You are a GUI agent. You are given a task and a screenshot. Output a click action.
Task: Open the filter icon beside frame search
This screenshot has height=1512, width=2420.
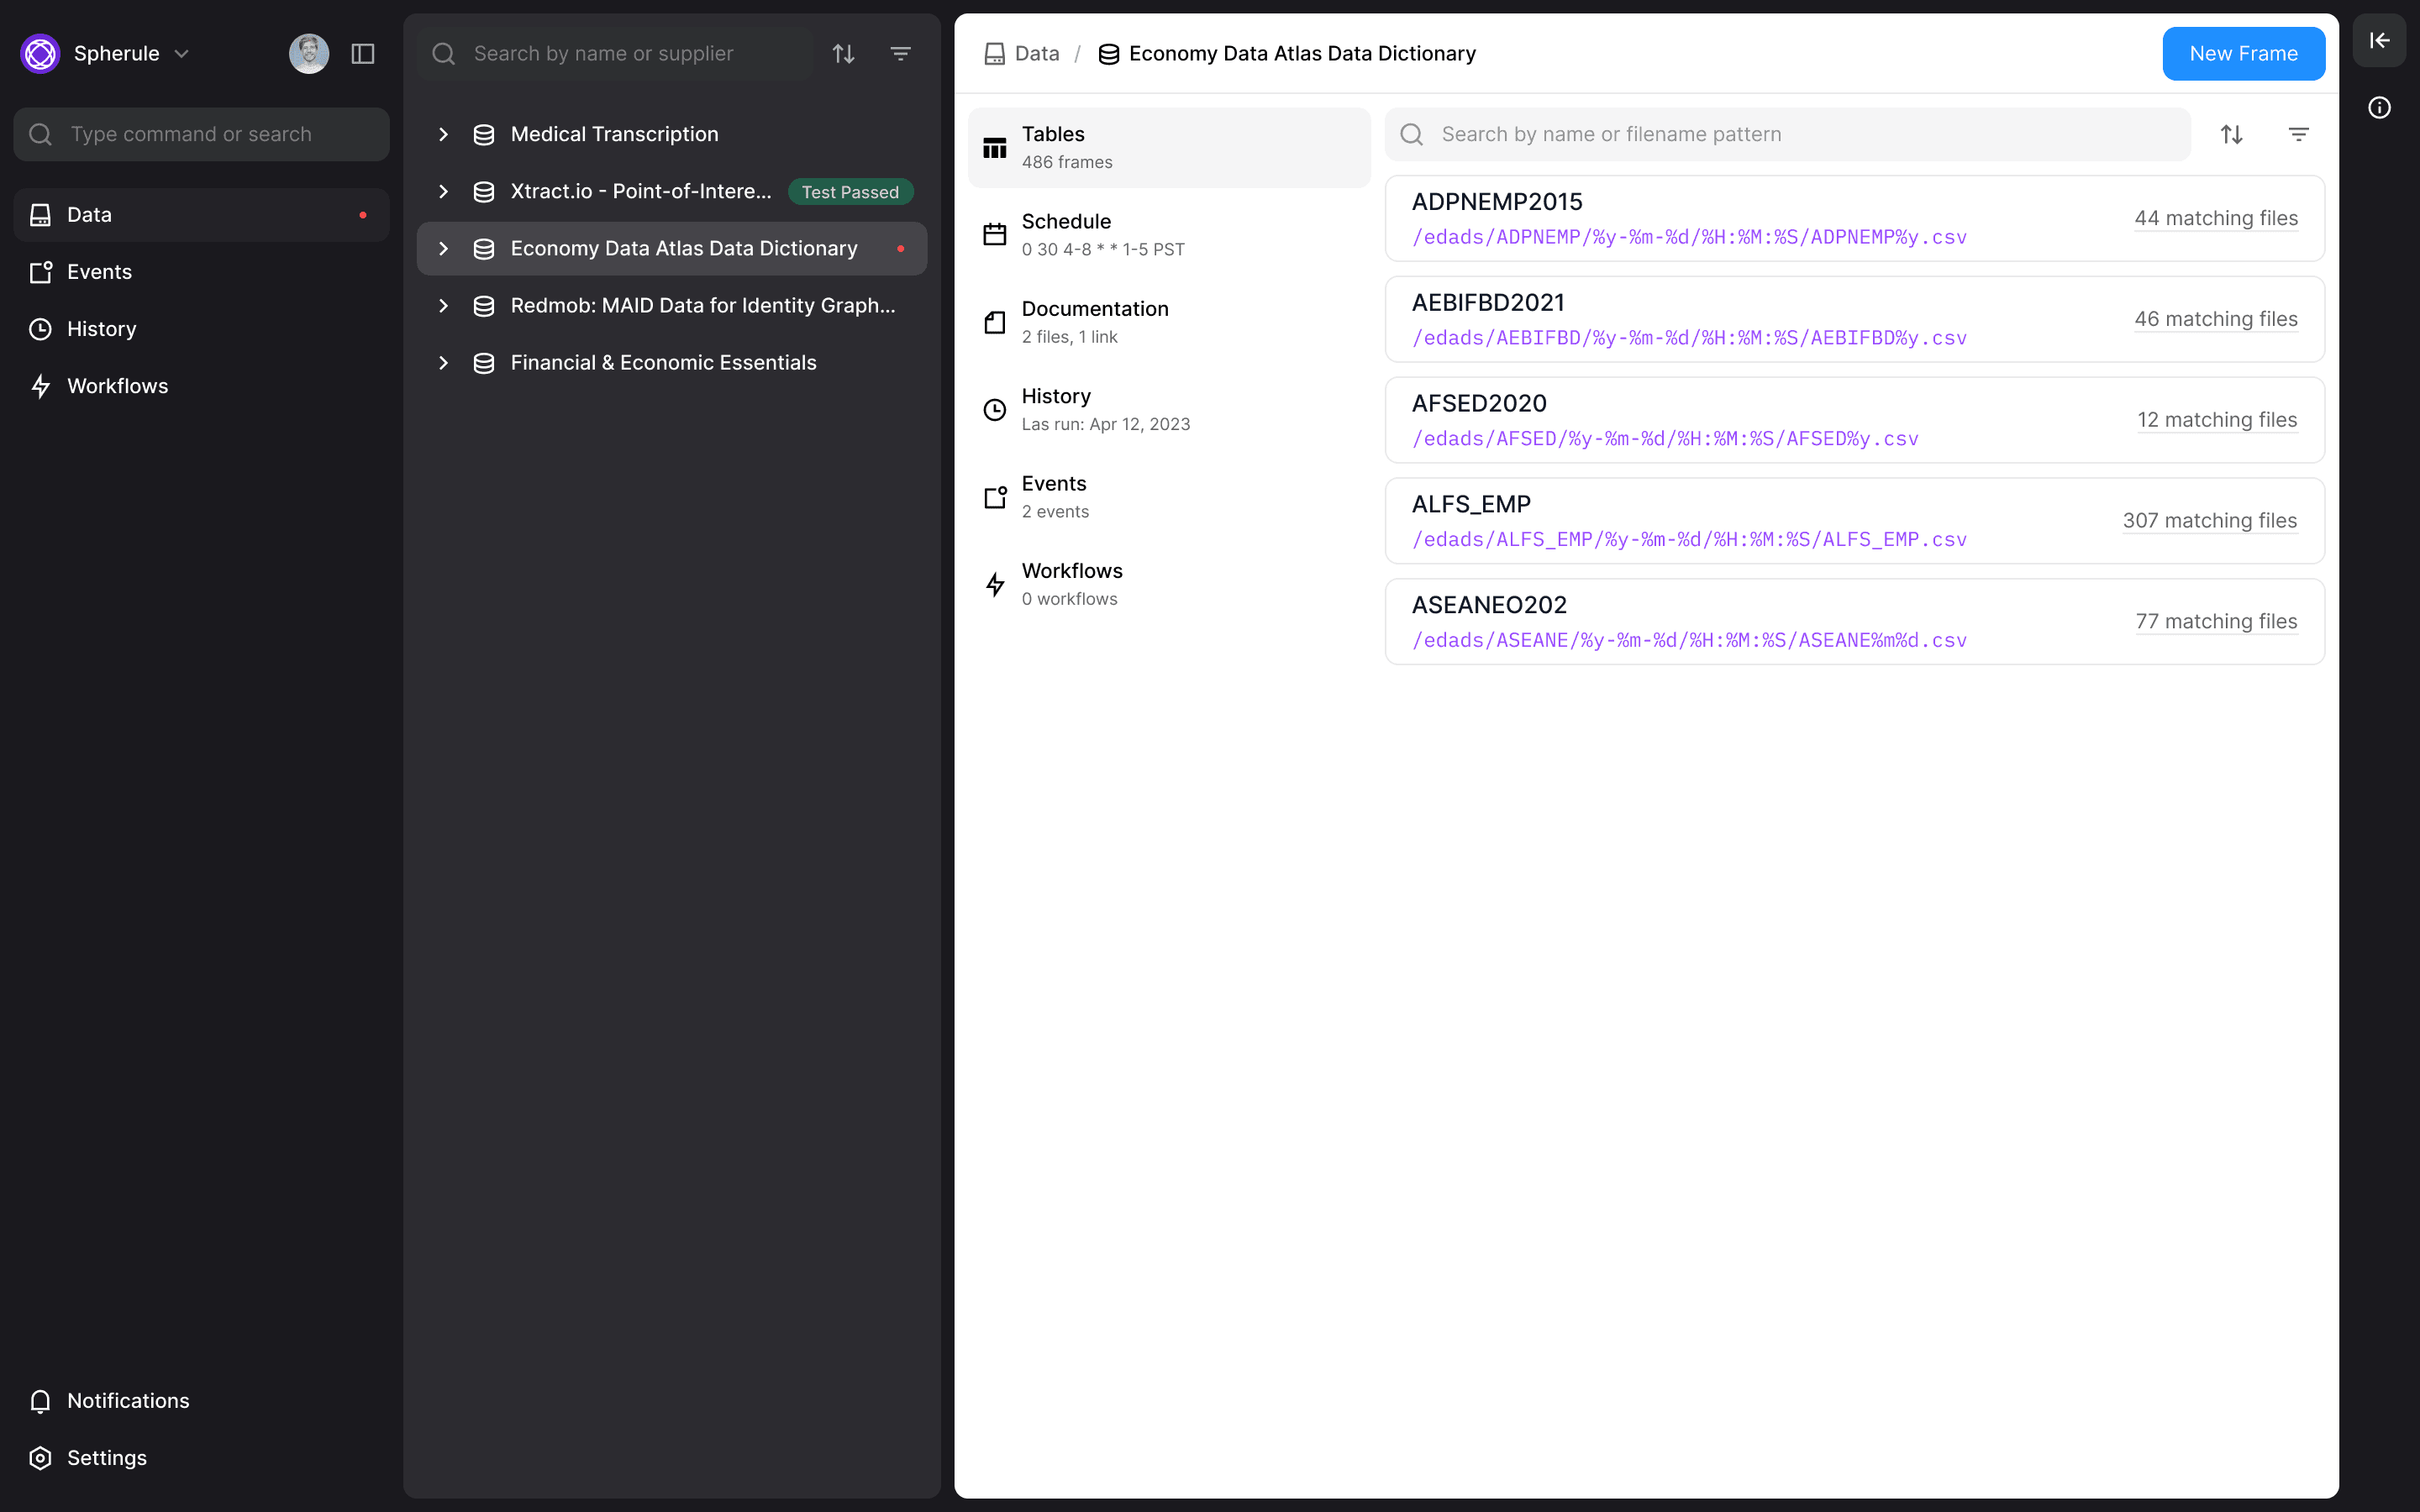tap(2298, 134)
